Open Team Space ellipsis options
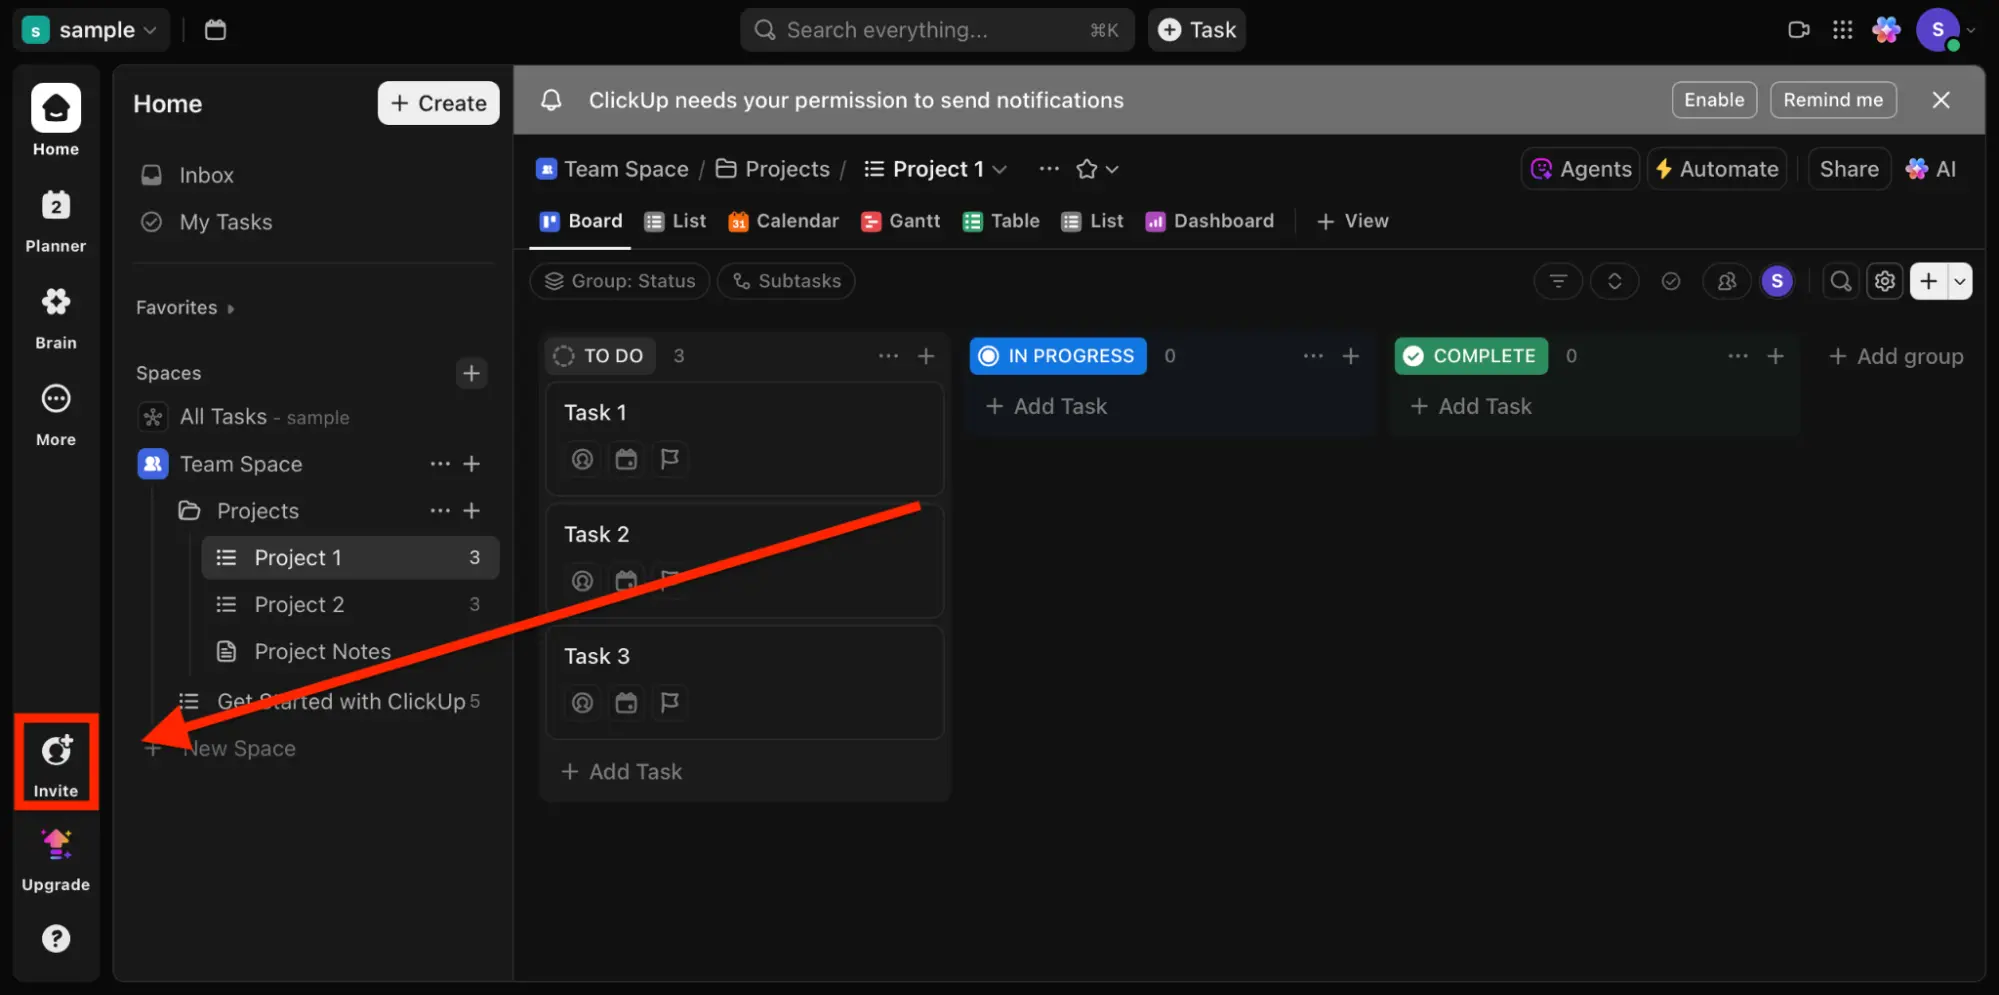The height and width of the screenshot is (995, 1999). point(440,464)
